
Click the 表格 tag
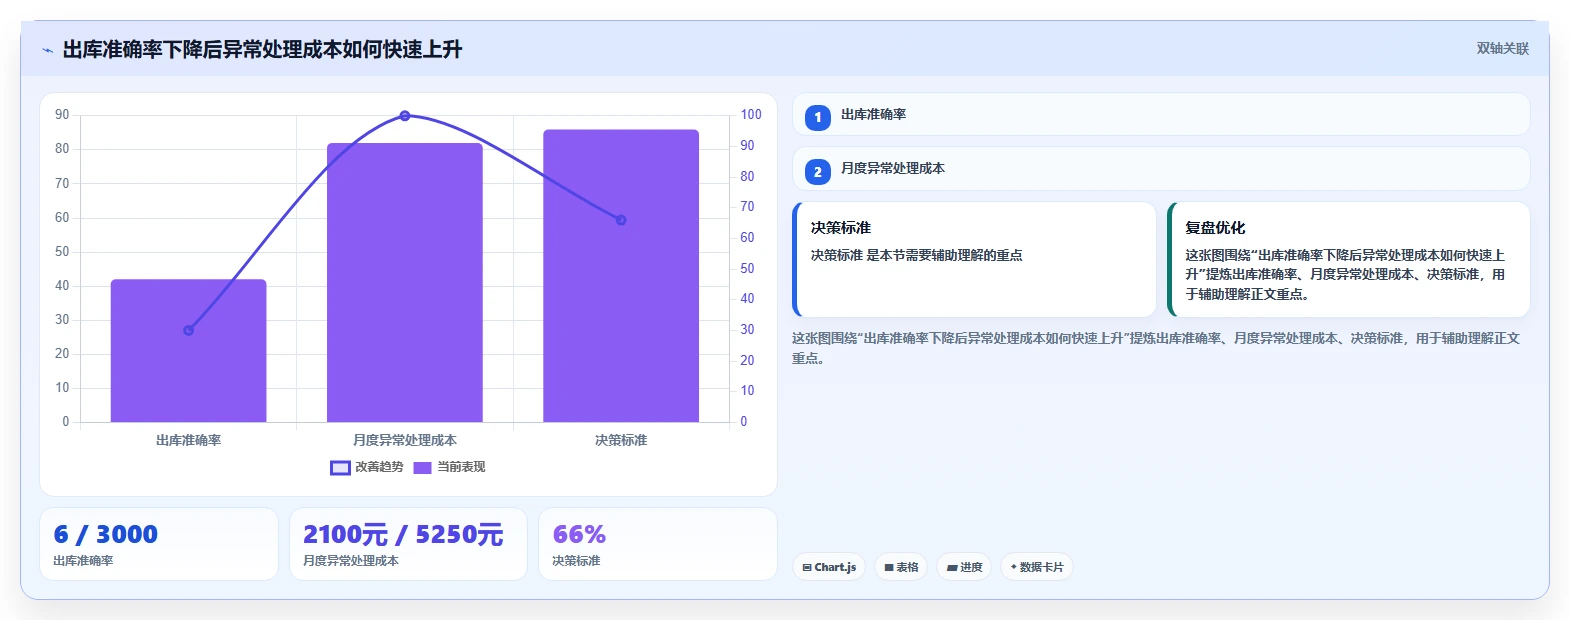[x=901, y=567]
